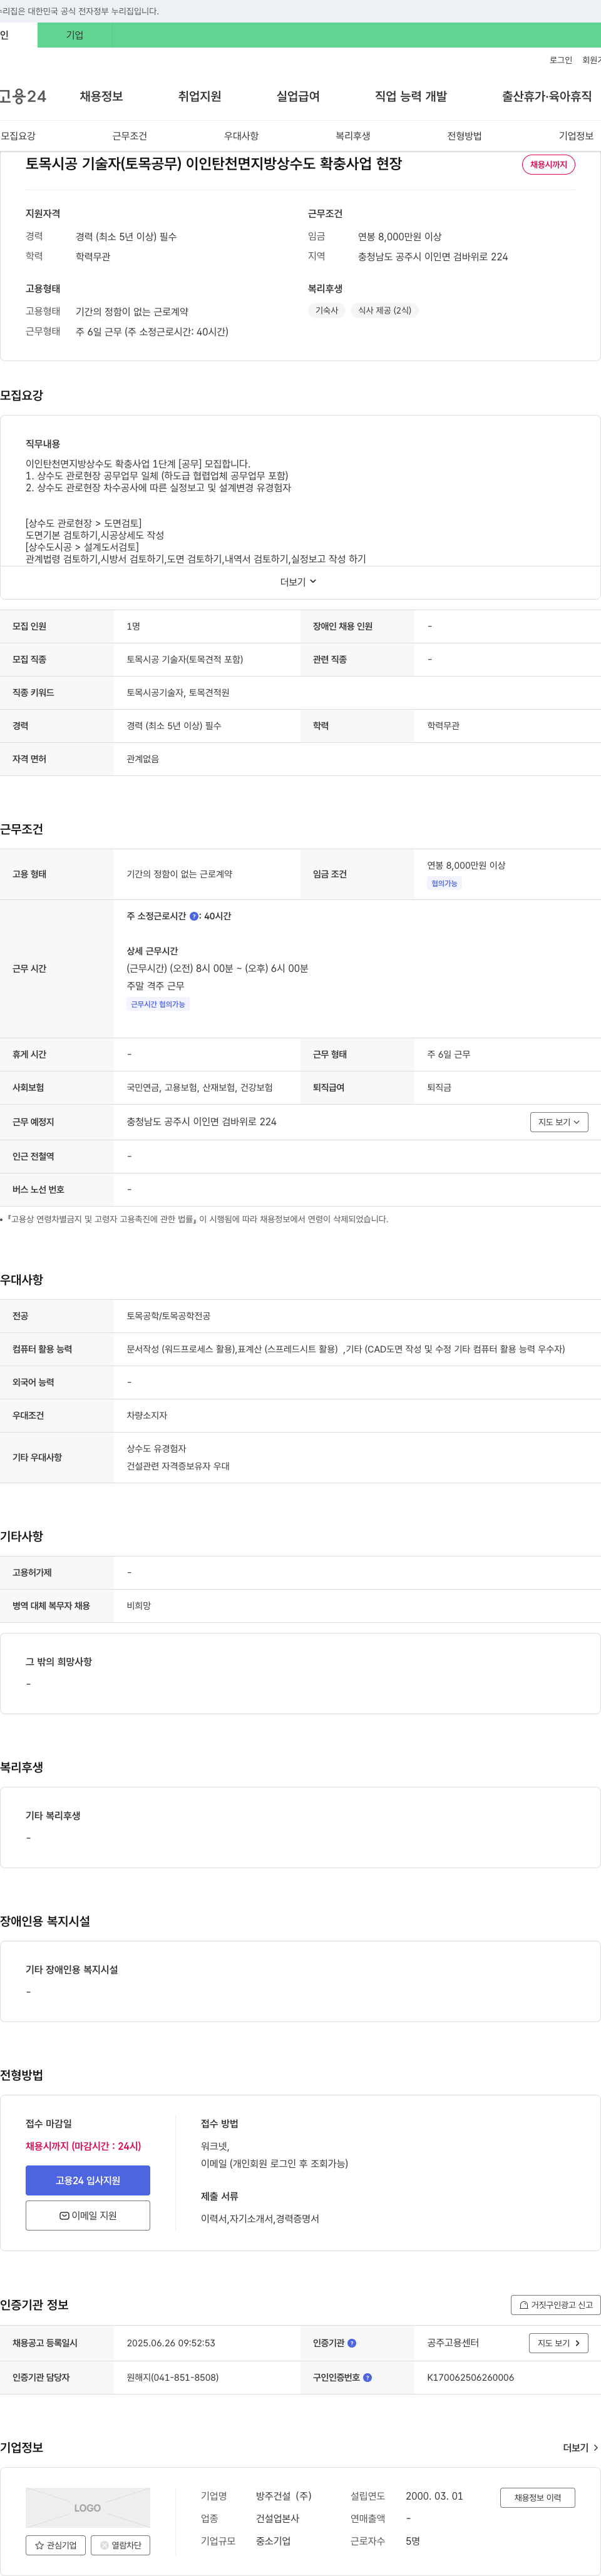Click the 이메일 지원 button
The width and height of the screenshot is (601, 2576).
88,2215
